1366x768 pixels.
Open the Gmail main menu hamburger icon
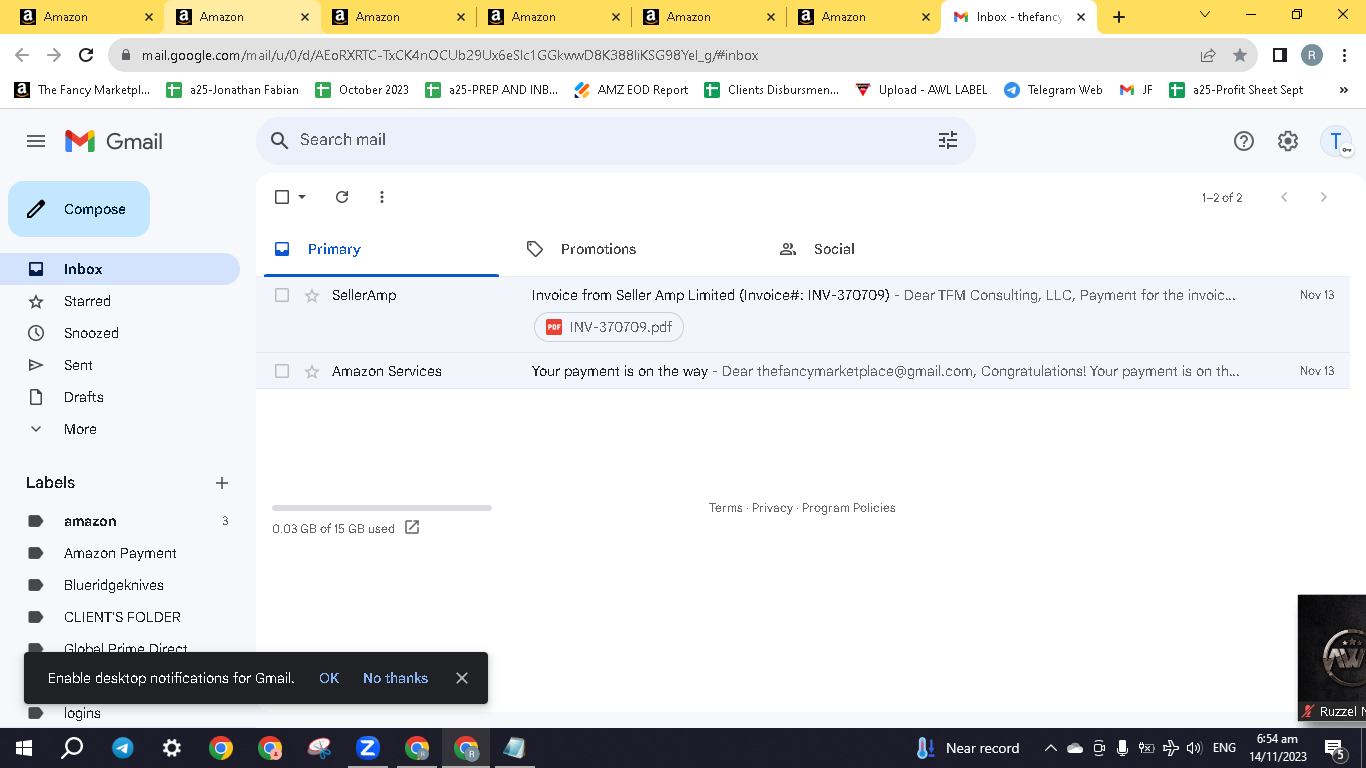(x=36, y=141)
